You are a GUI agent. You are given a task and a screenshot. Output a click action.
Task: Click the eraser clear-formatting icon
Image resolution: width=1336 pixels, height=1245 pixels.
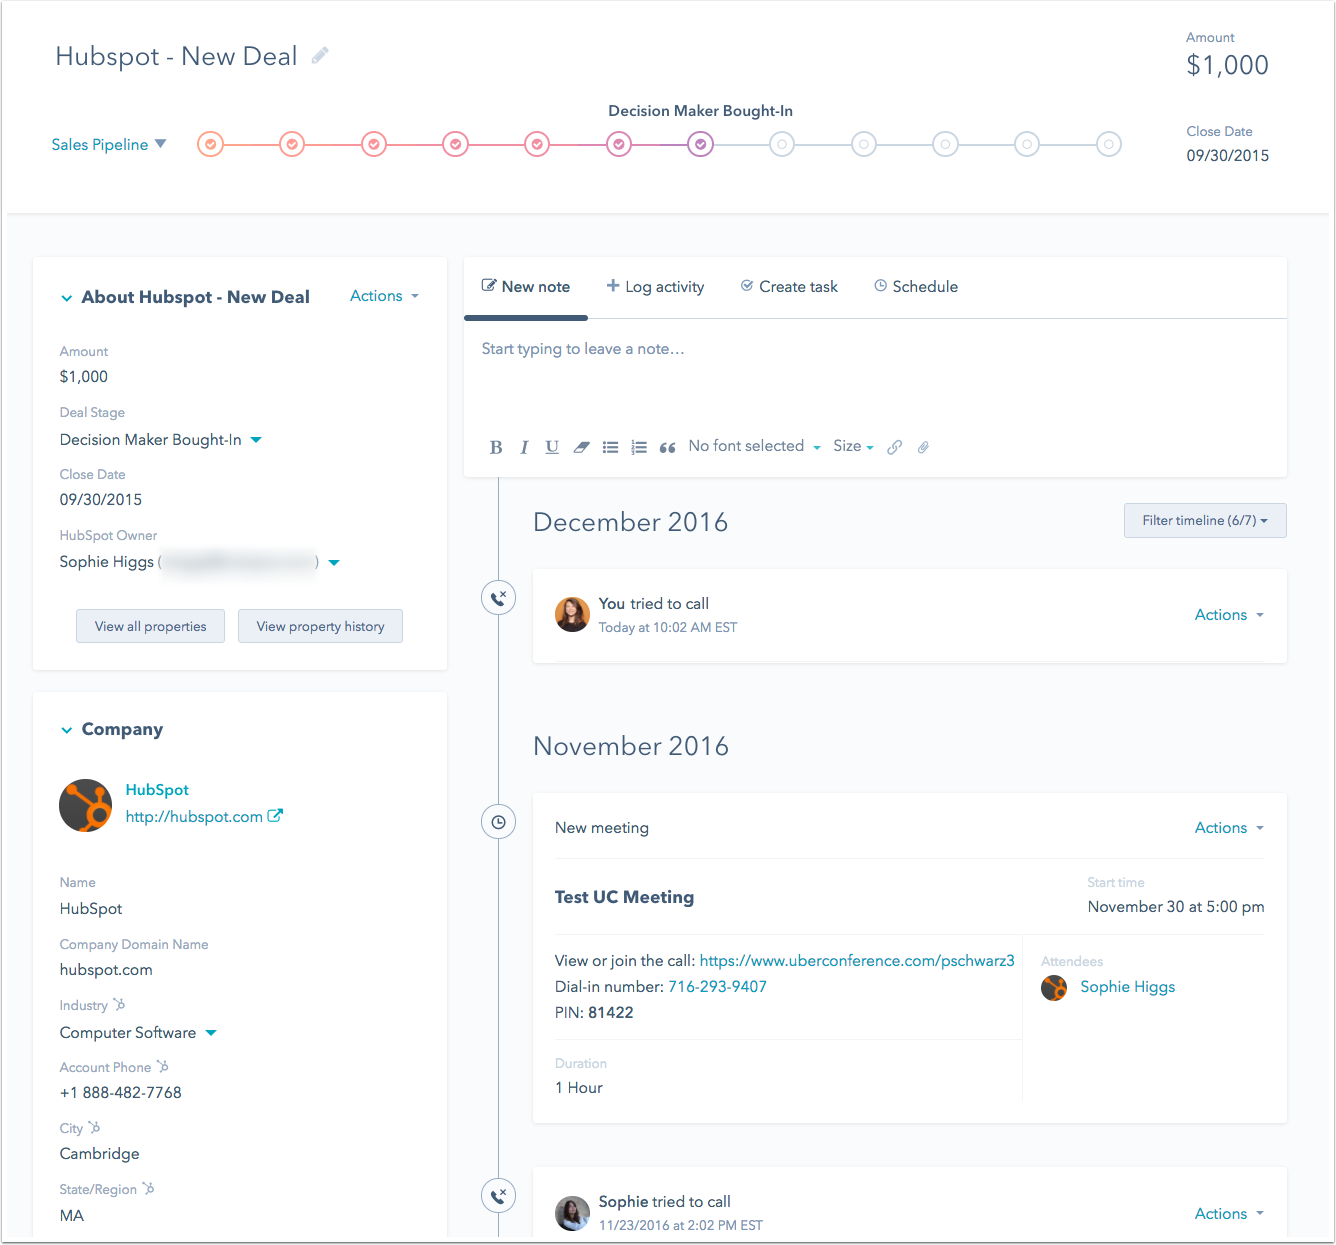click(x=581, y=447)
